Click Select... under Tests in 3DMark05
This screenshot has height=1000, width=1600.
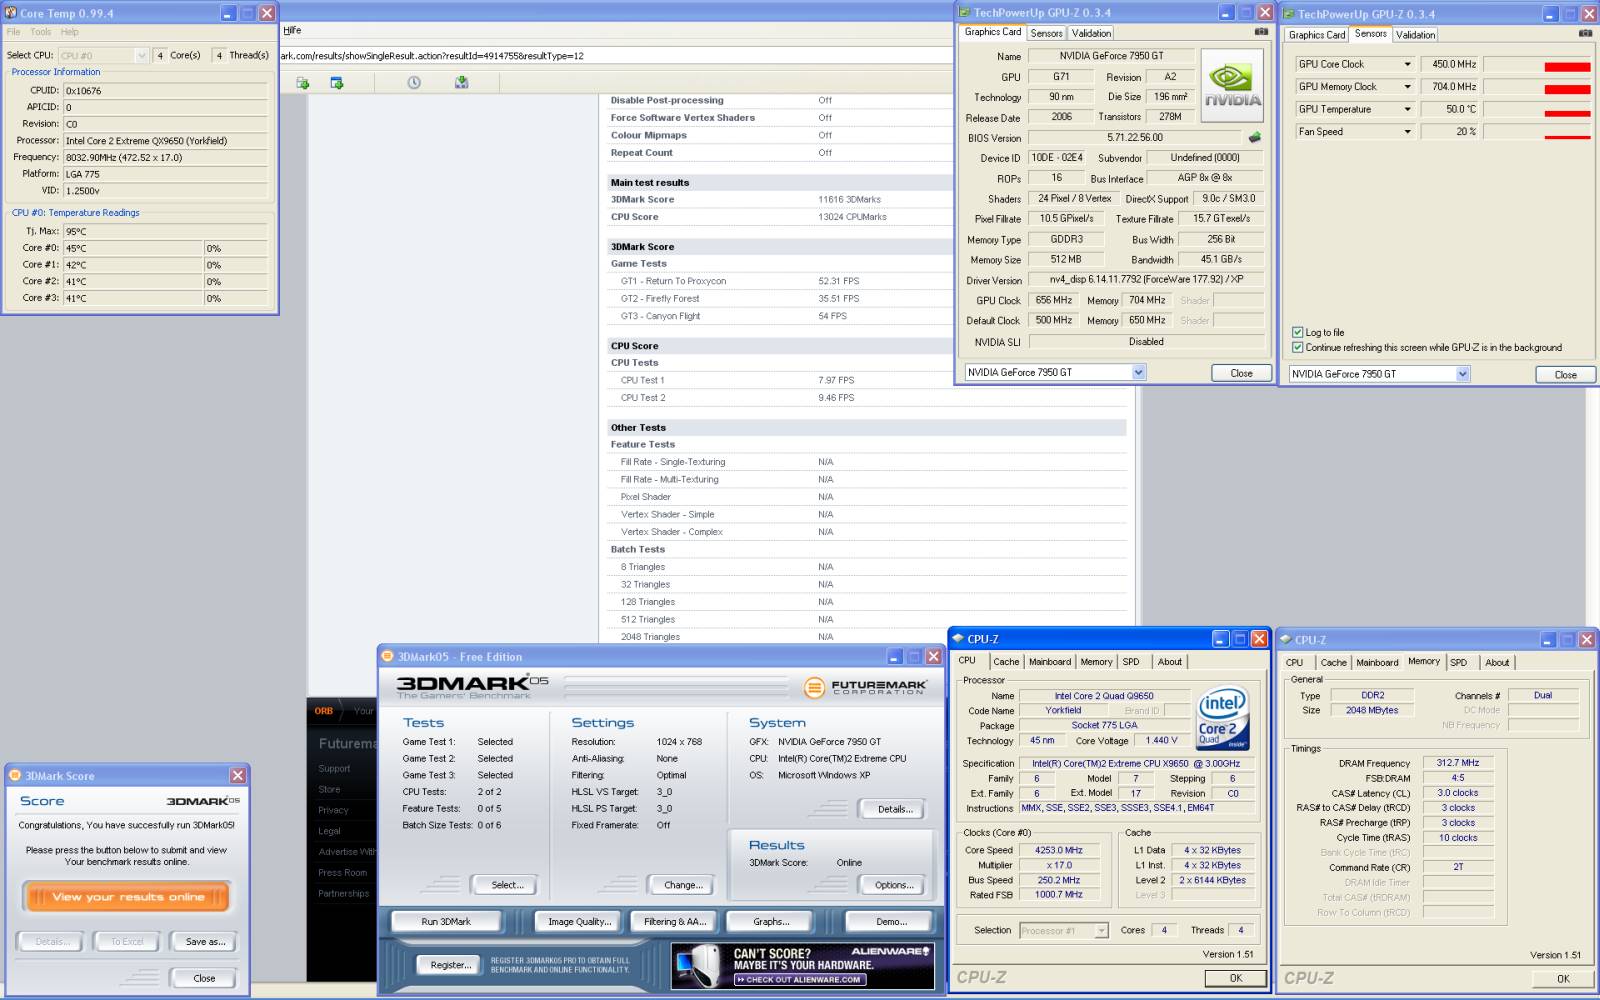tap(507, 885)
